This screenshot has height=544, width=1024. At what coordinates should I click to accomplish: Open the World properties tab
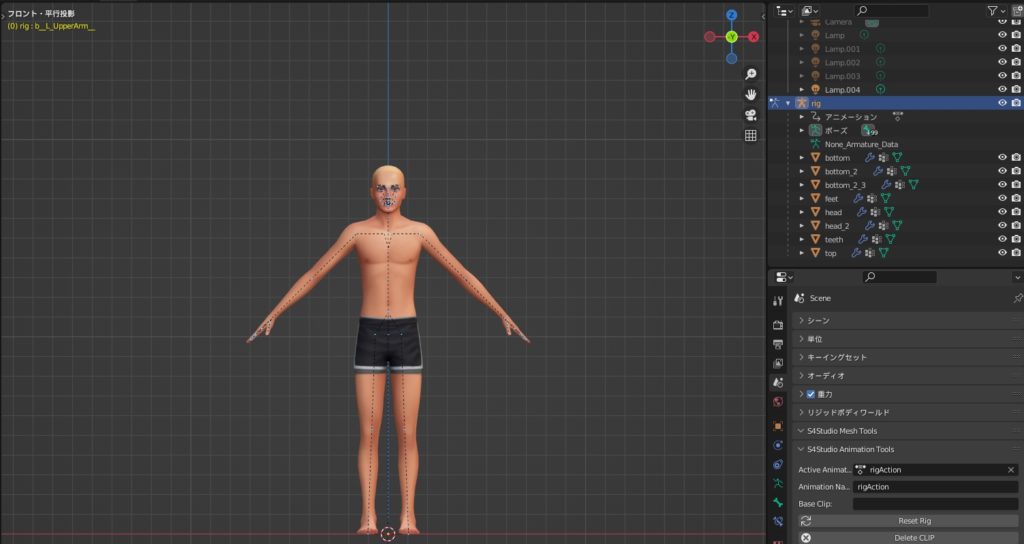pos(778,402)
